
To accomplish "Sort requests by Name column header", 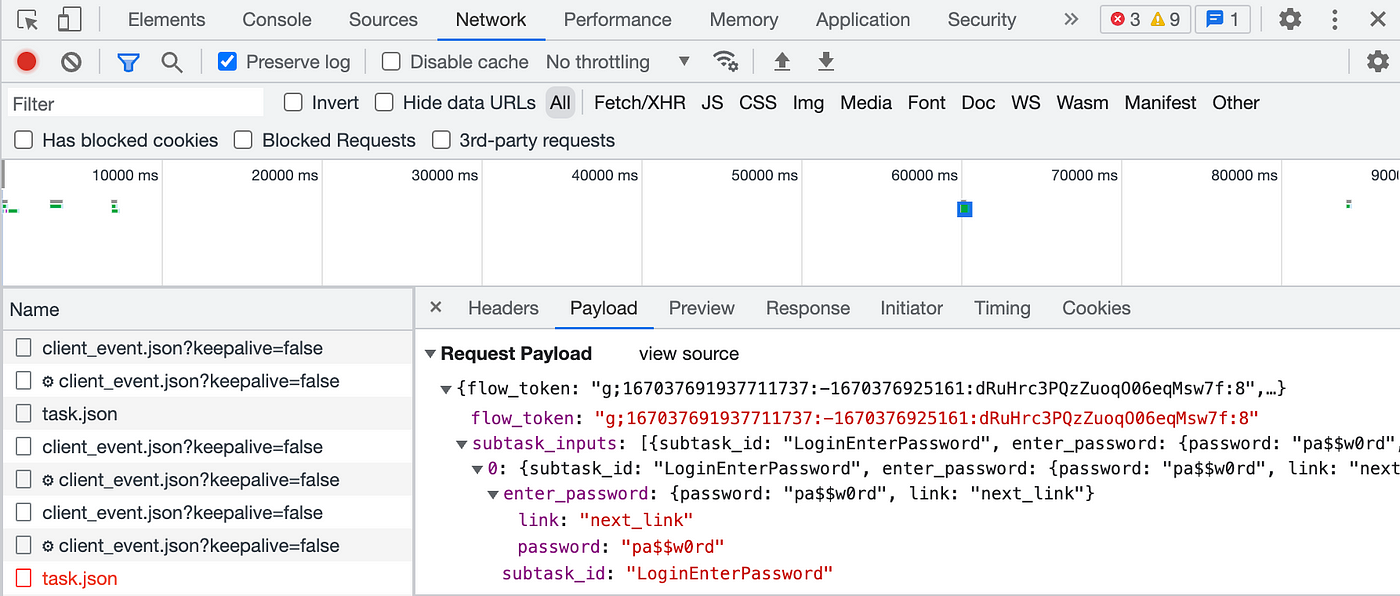I will pos(207,310).
